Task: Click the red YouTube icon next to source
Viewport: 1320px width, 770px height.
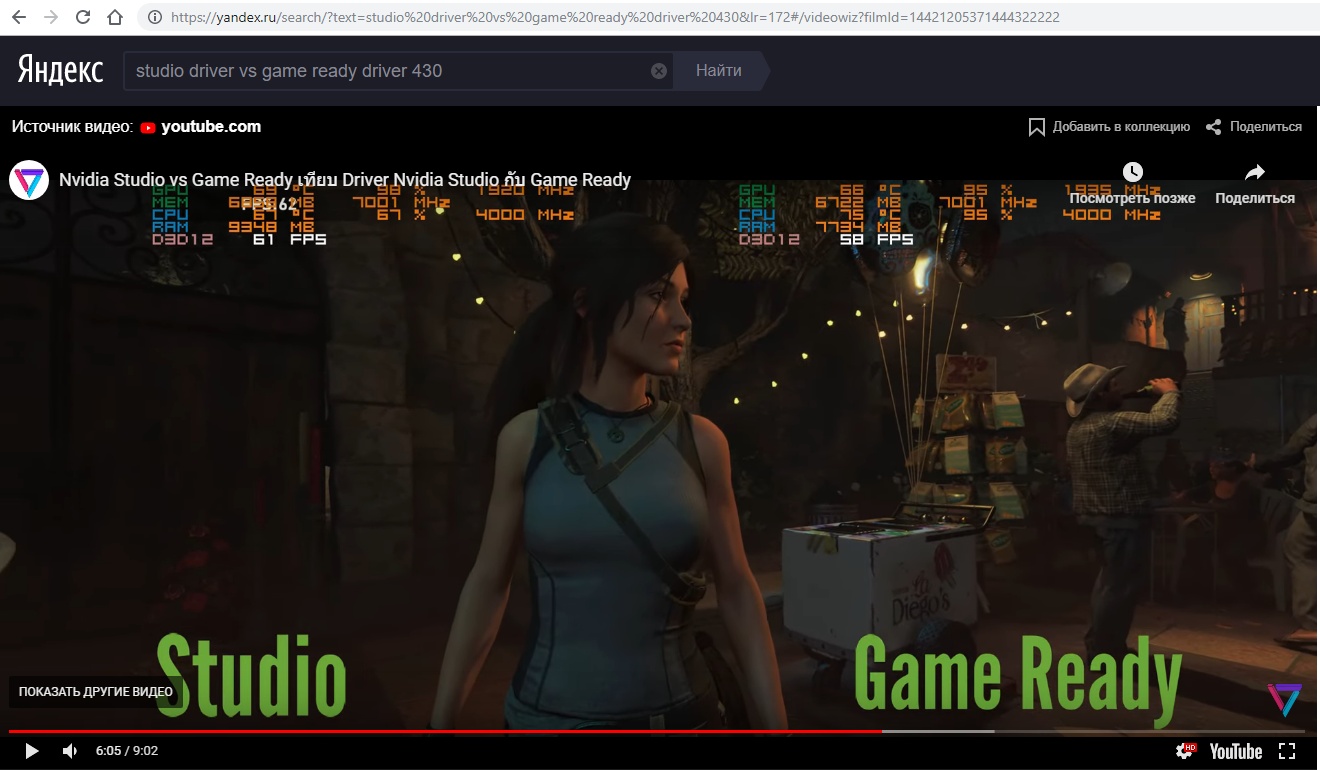Action: click(148, 128)
